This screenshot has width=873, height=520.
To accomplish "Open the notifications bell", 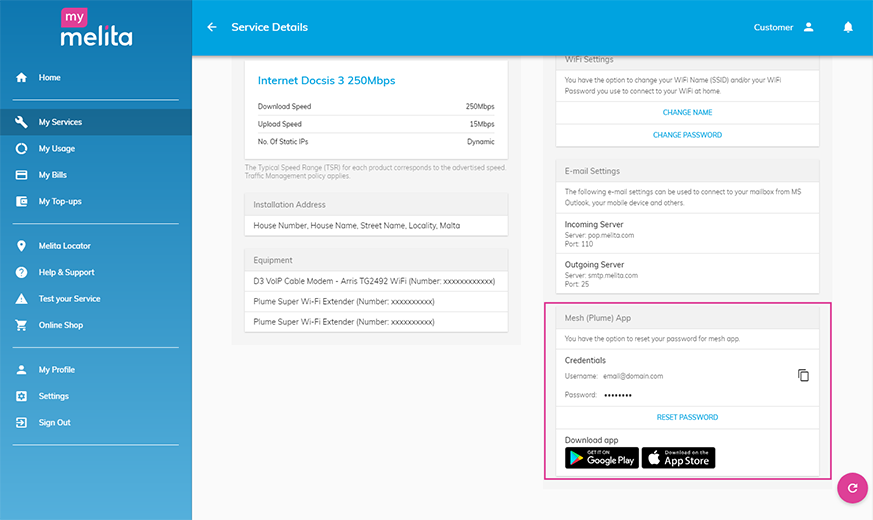I will (848, 27).
